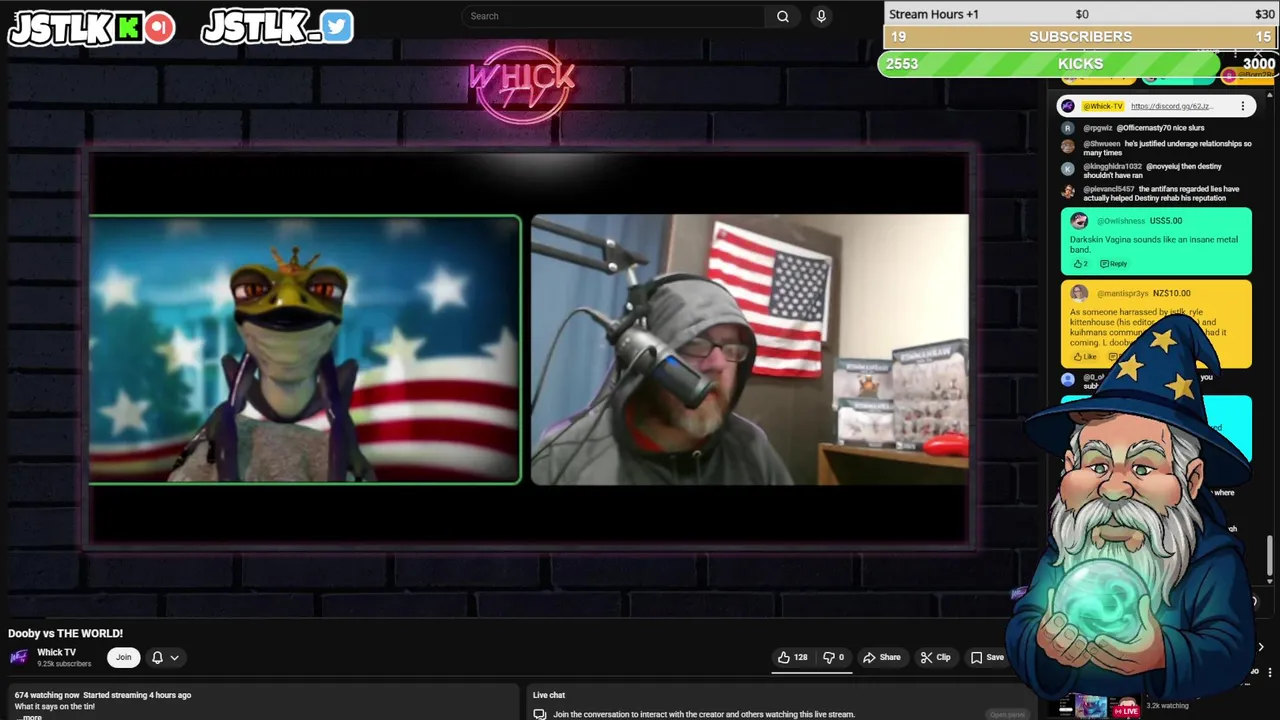Click the @plevancl5457 profile avatar
Screen dimensions: 1280x720
tap(1068, 190)
